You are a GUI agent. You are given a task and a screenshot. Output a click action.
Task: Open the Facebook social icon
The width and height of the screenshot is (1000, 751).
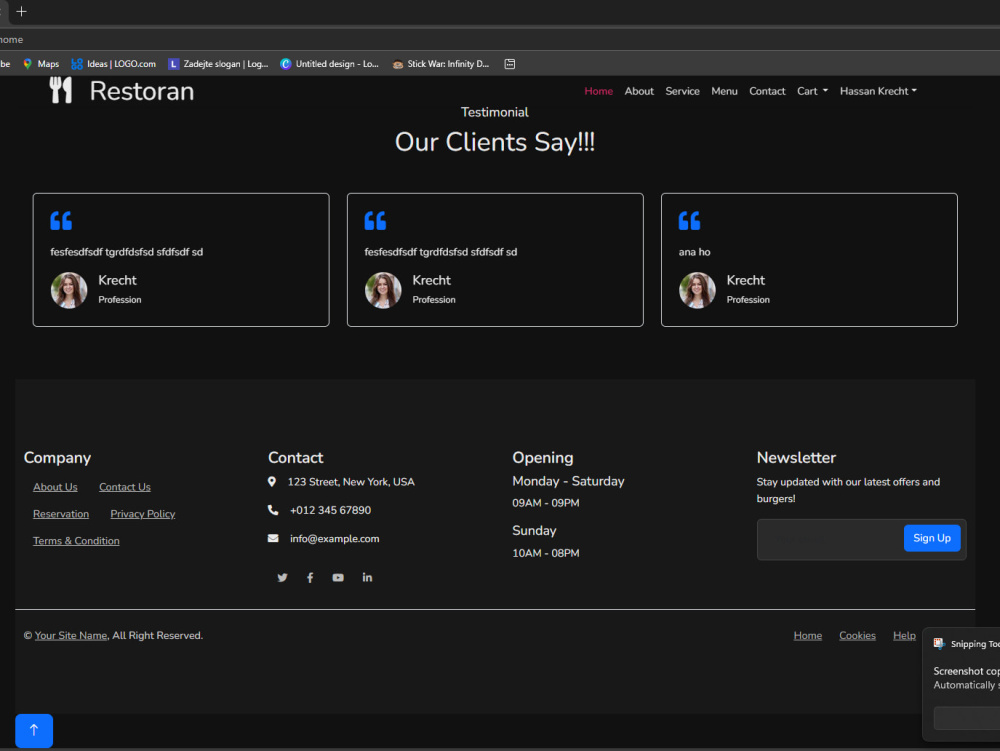[x=310, y=578]
